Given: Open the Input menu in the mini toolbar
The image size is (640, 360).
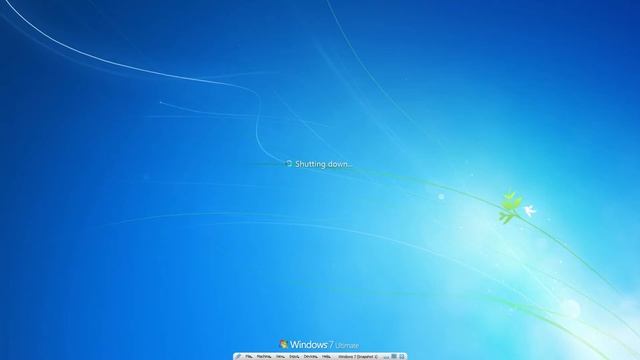Looking at the screenshot, I should 294,356.
